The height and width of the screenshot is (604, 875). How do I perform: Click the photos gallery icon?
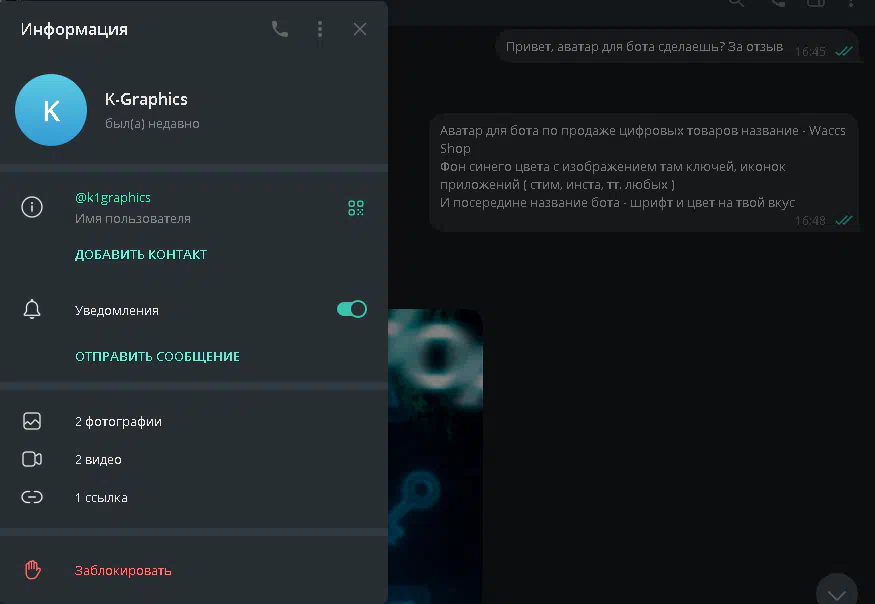pos(32,422)
